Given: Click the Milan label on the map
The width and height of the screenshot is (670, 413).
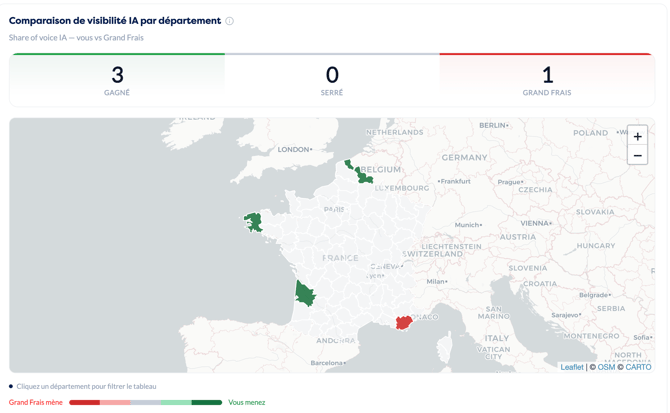Looking at the screenshot, I should tap(435, 281).
